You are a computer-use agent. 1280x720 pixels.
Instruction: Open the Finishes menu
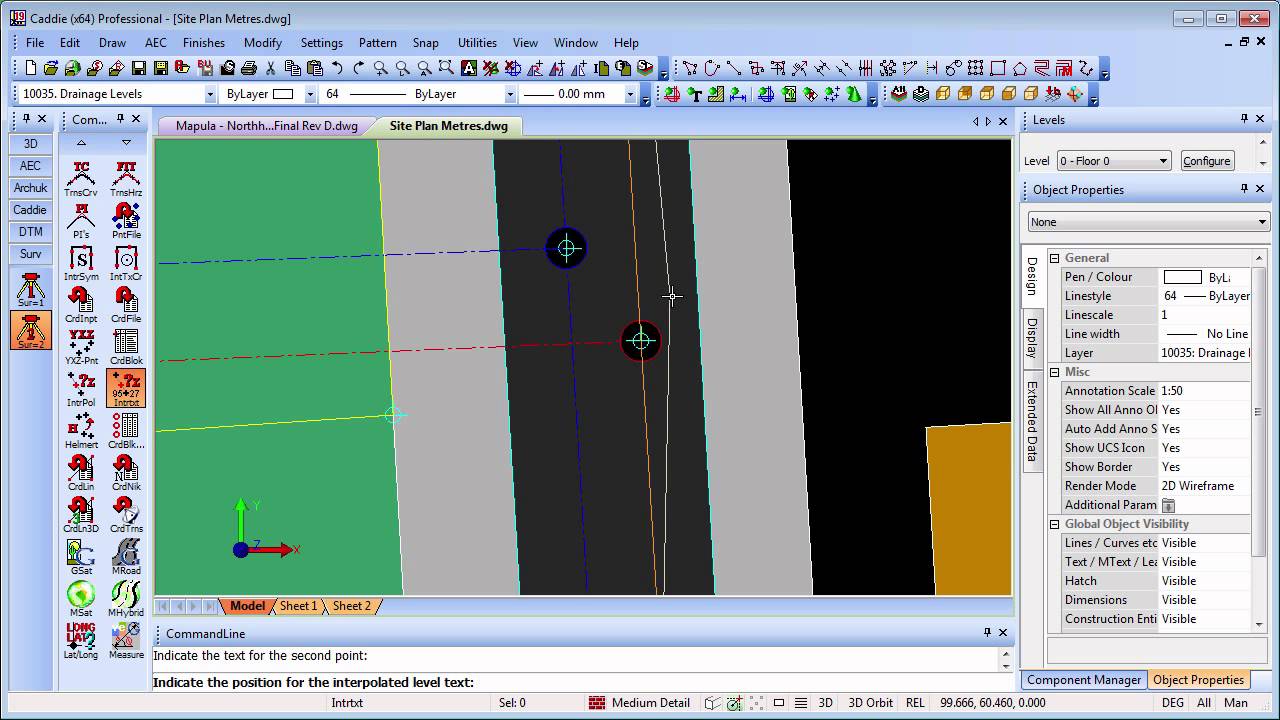click(x=204, y=43)
